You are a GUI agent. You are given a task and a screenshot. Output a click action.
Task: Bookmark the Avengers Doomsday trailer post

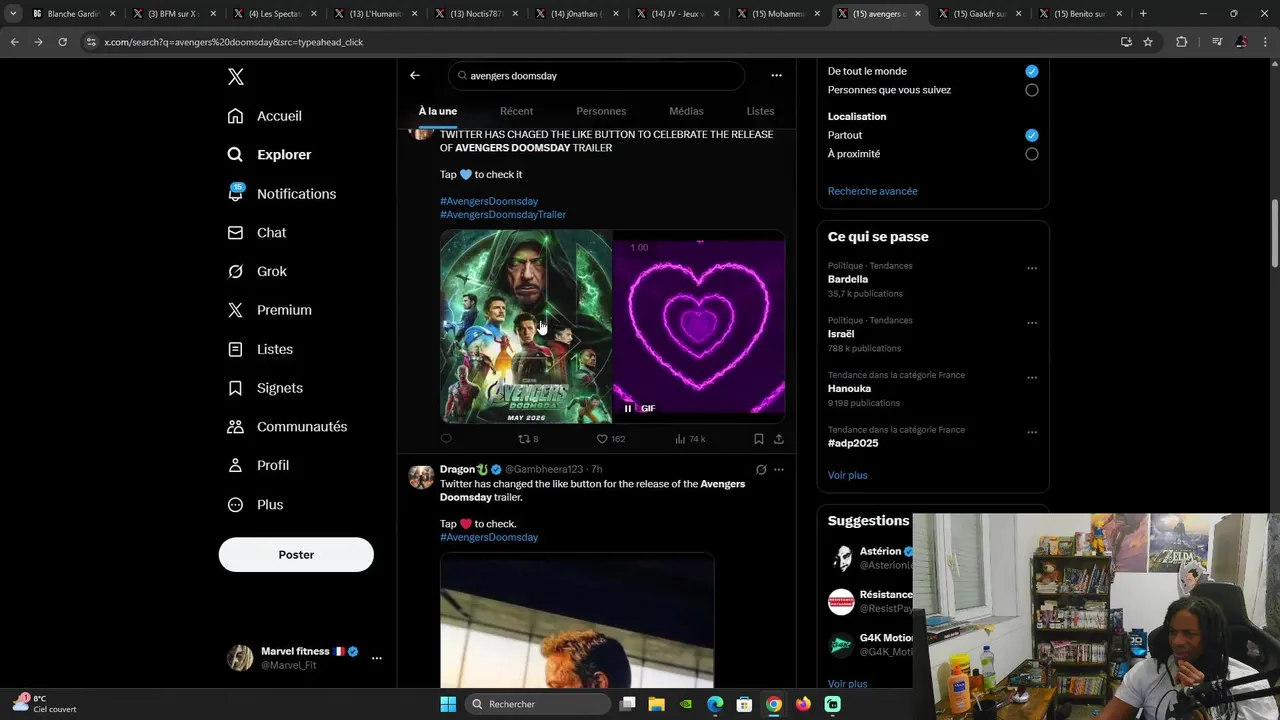tap(759, 439)
